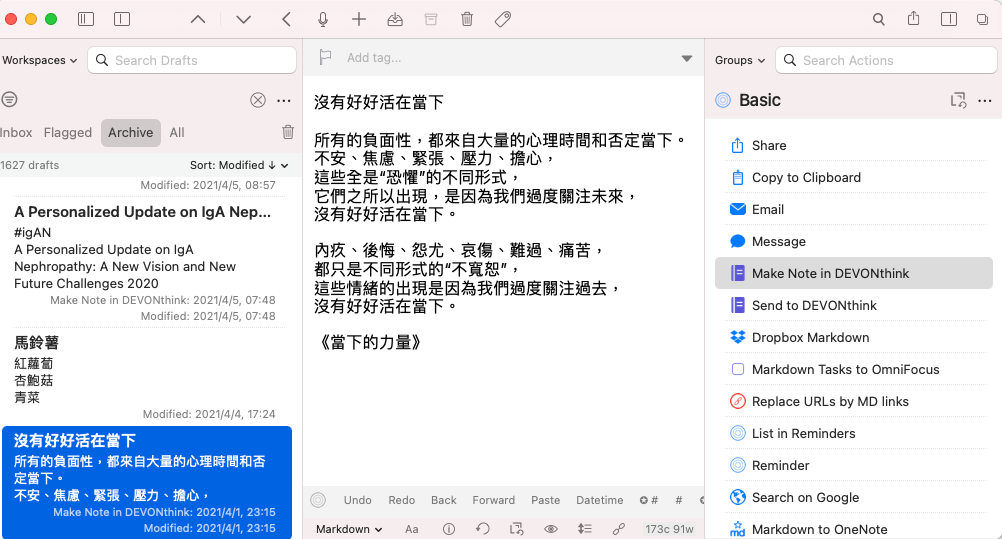Screen dimensions: 1002x539
Task: Click the lone # action bar button
Action: point(679,500)
